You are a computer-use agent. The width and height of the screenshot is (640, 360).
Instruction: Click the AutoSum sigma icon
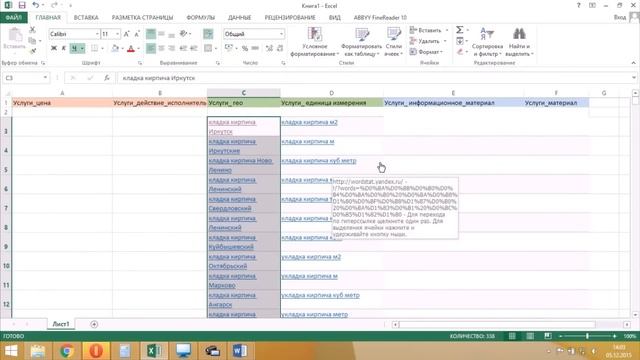point(460,30)
